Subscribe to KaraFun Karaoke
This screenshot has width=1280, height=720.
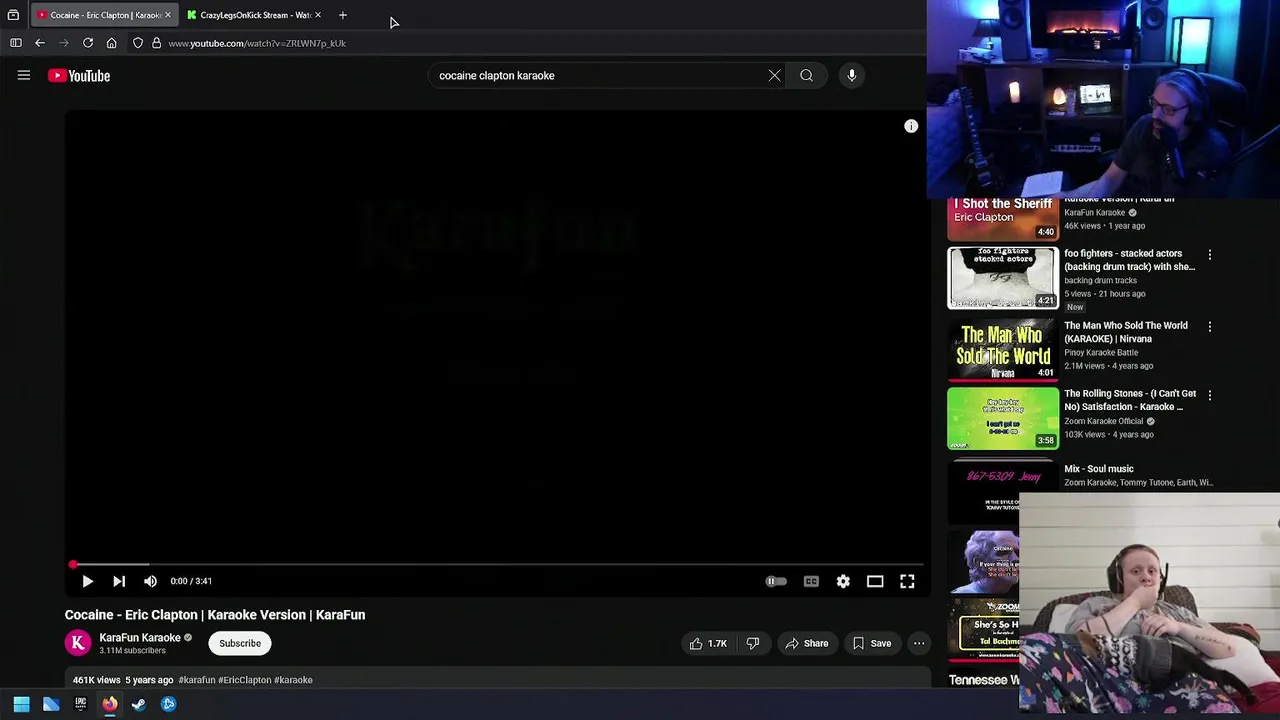(240, 643)
